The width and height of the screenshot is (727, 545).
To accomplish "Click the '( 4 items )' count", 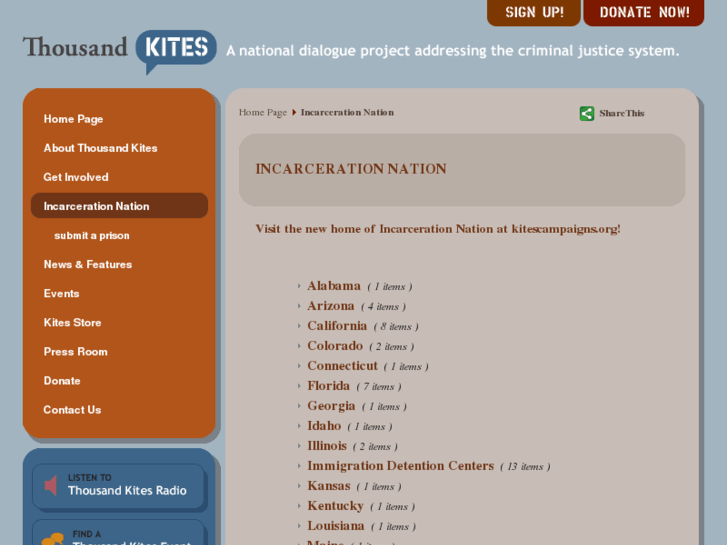I will [383, 307].
